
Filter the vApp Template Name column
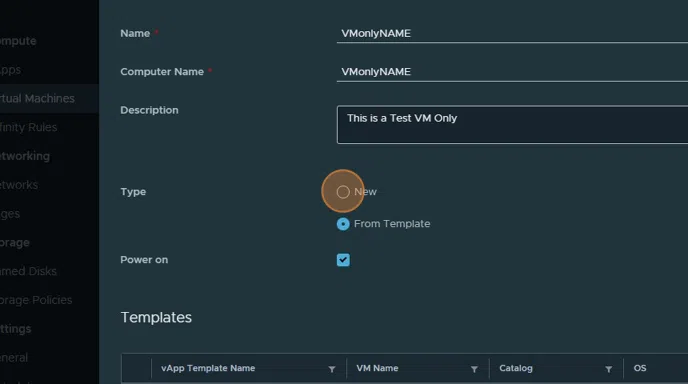click(332, 369)
